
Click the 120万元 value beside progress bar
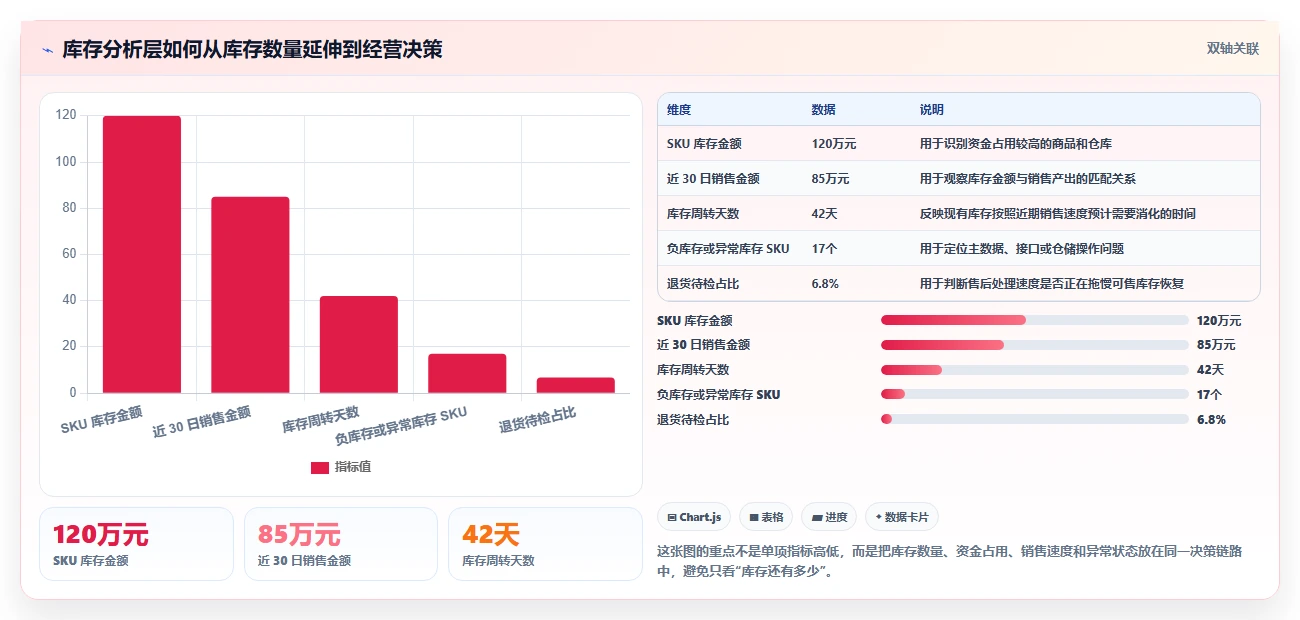(x=1219, y=321)
